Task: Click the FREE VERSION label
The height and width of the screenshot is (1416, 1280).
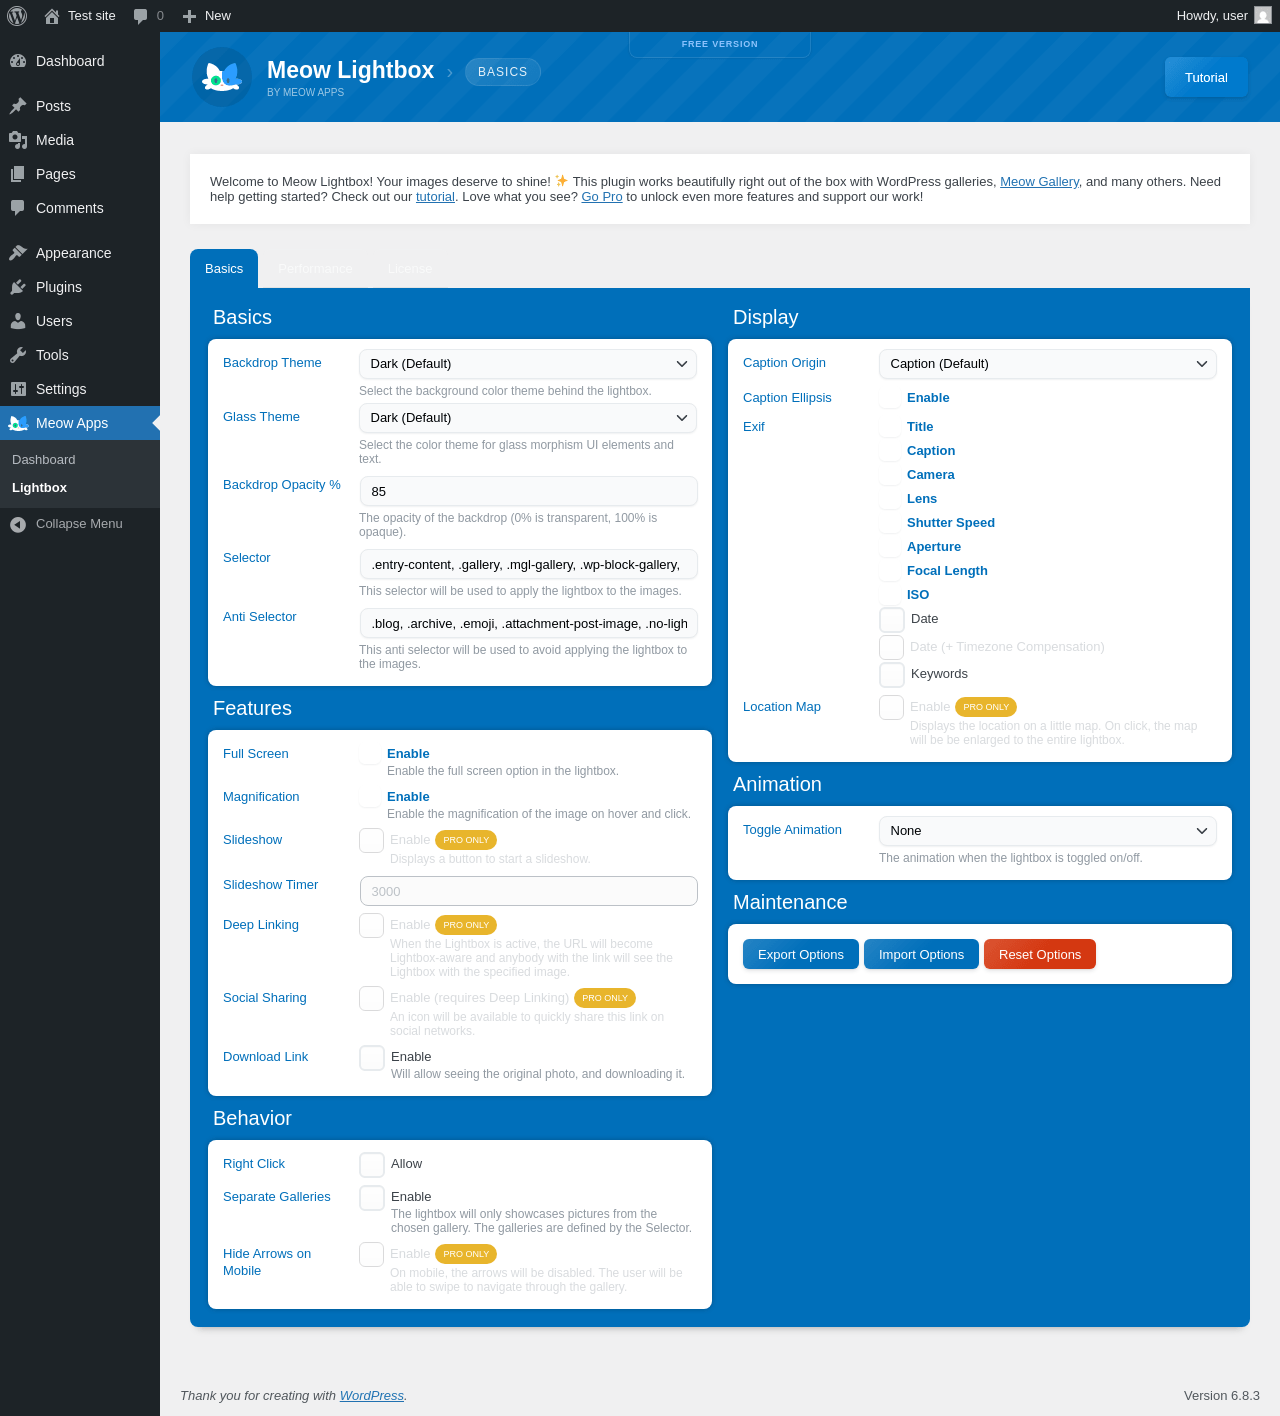Action: (720, 44)
